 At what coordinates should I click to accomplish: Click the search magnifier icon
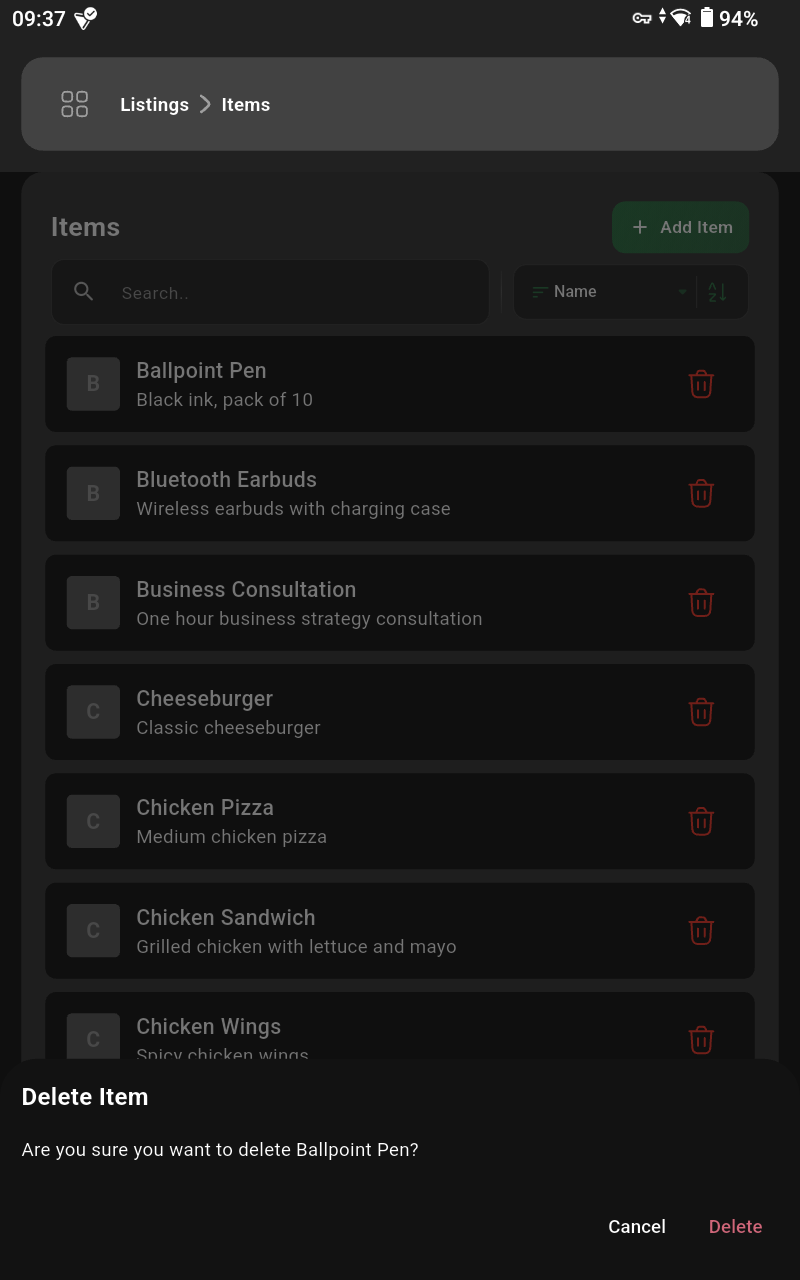(84, 292)
